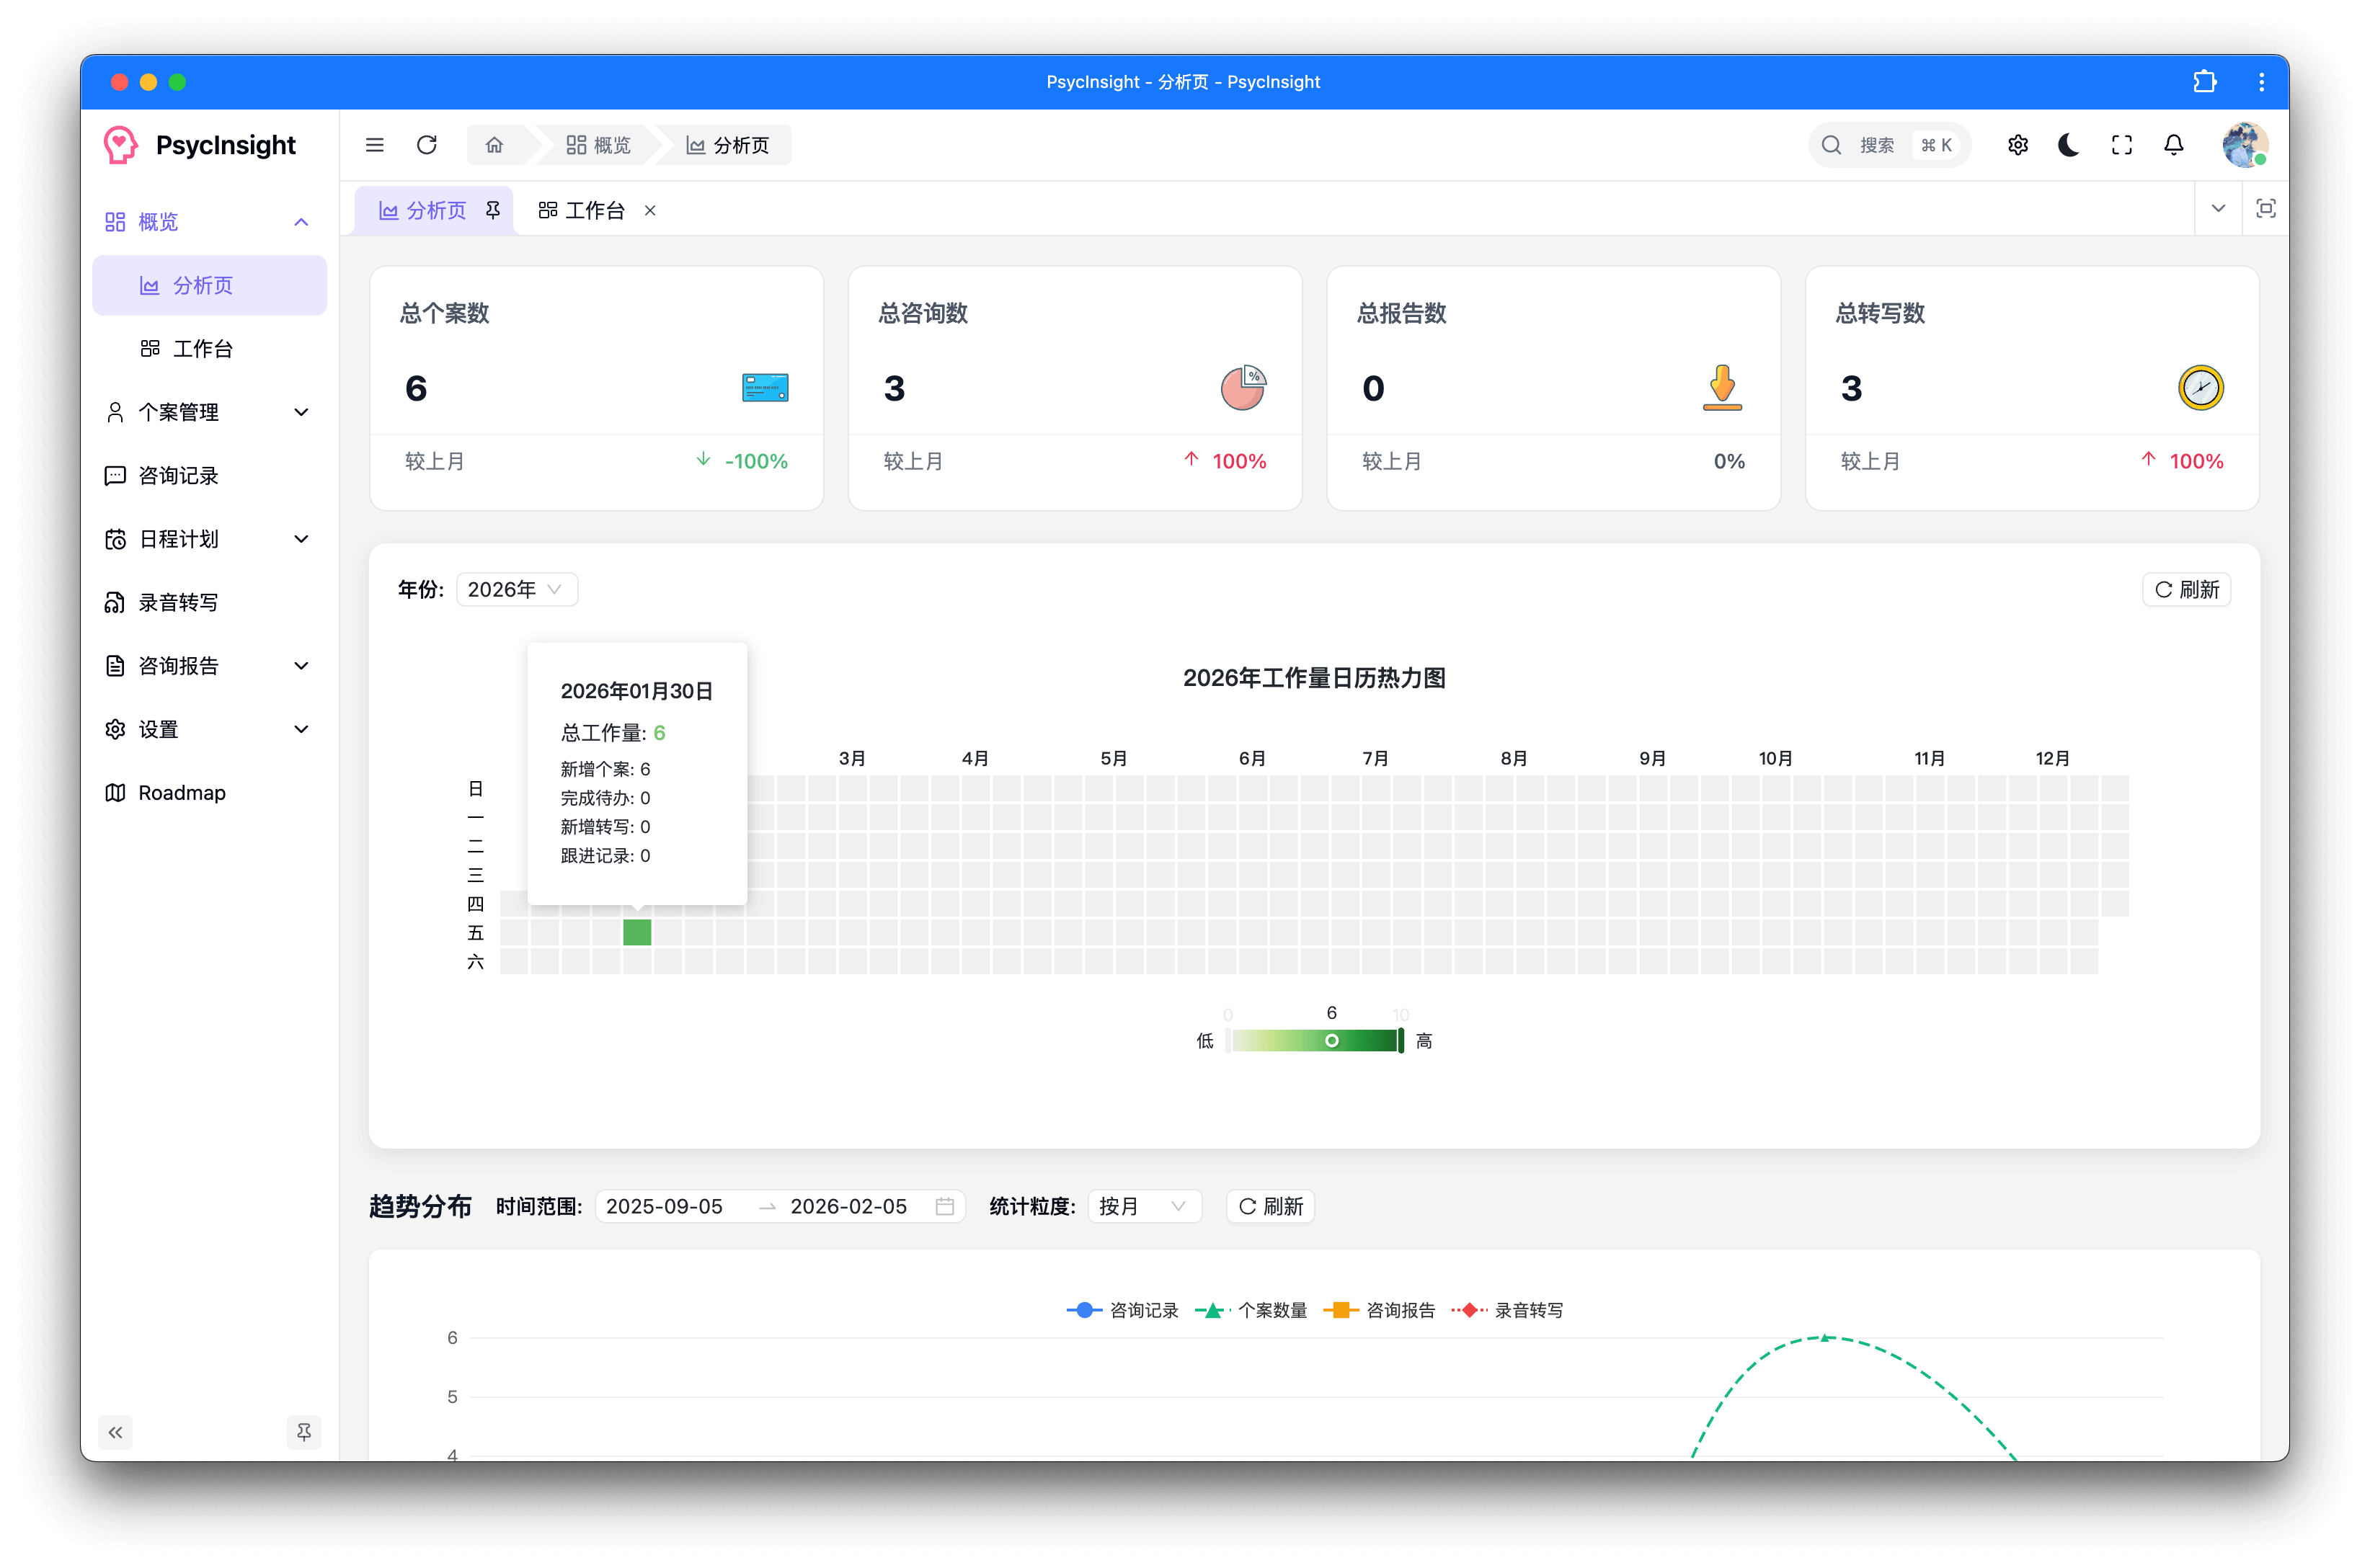
Task: Maximize tab content with corner icon
Action: point(2266,209)
